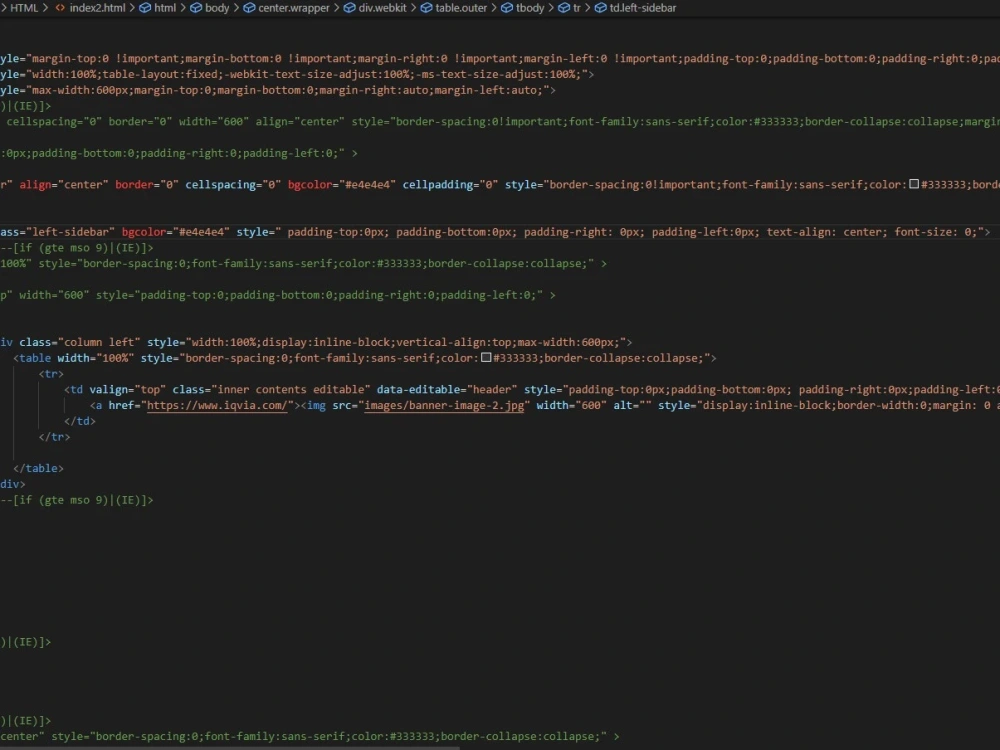Open table.outer breadcrumb symbol list
1000x750 pixels.
(461, 8)
